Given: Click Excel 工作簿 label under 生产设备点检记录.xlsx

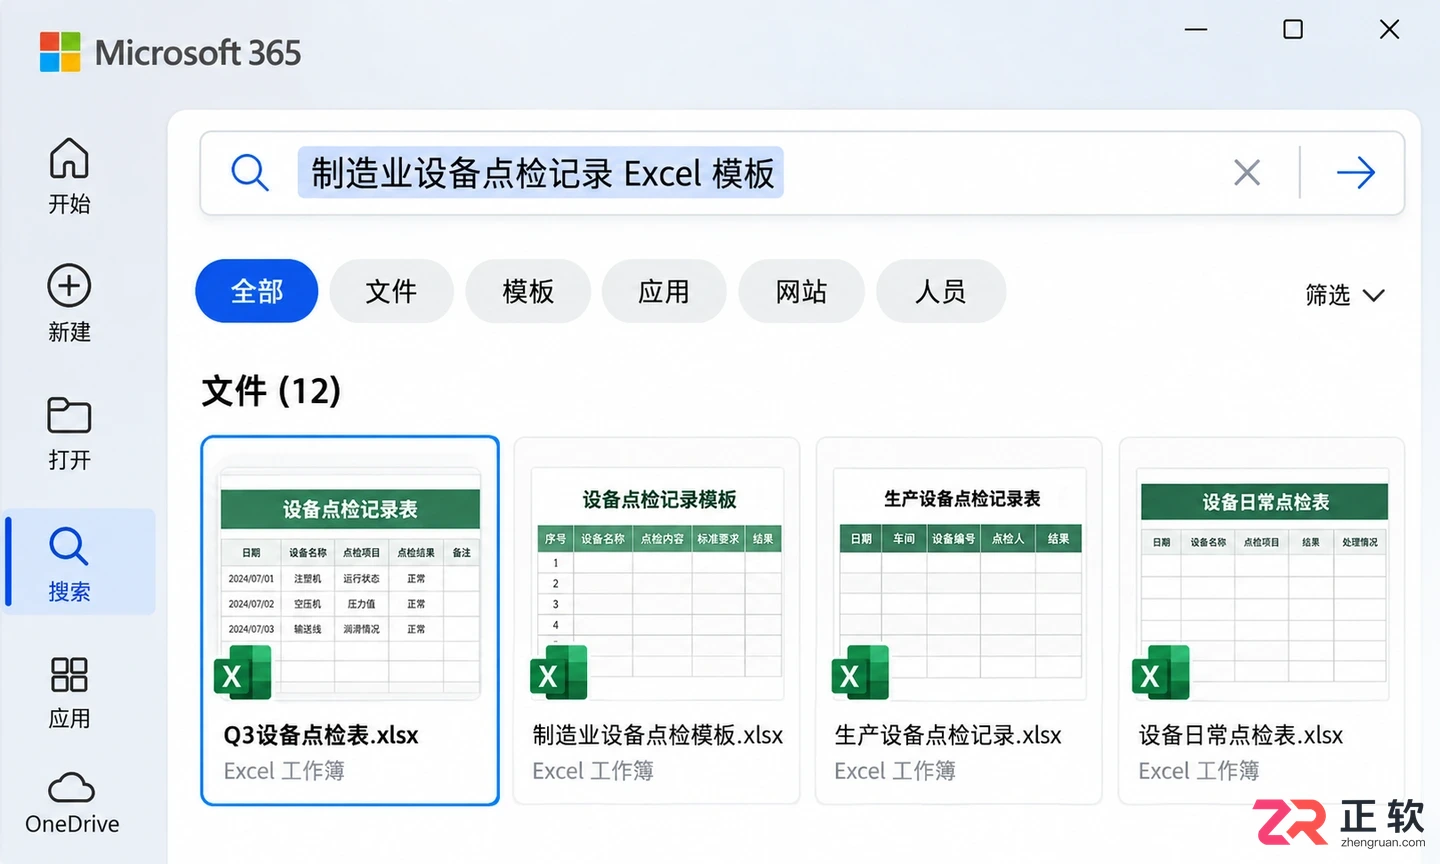Looking at the screenshot, I should click(895, 771).
